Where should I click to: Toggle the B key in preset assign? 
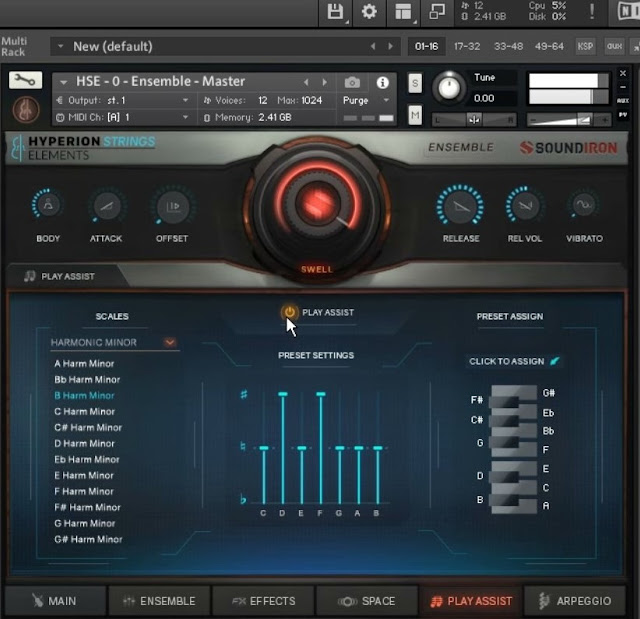point(504,499)
